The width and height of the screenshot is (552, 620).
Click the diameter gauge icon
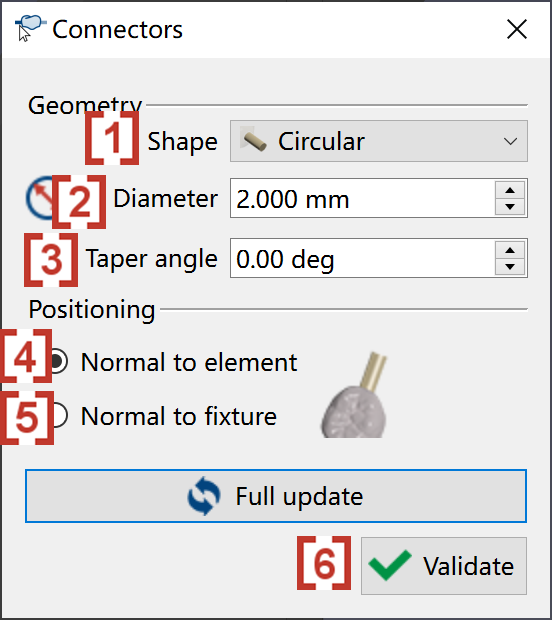click(x=41, y=198)
